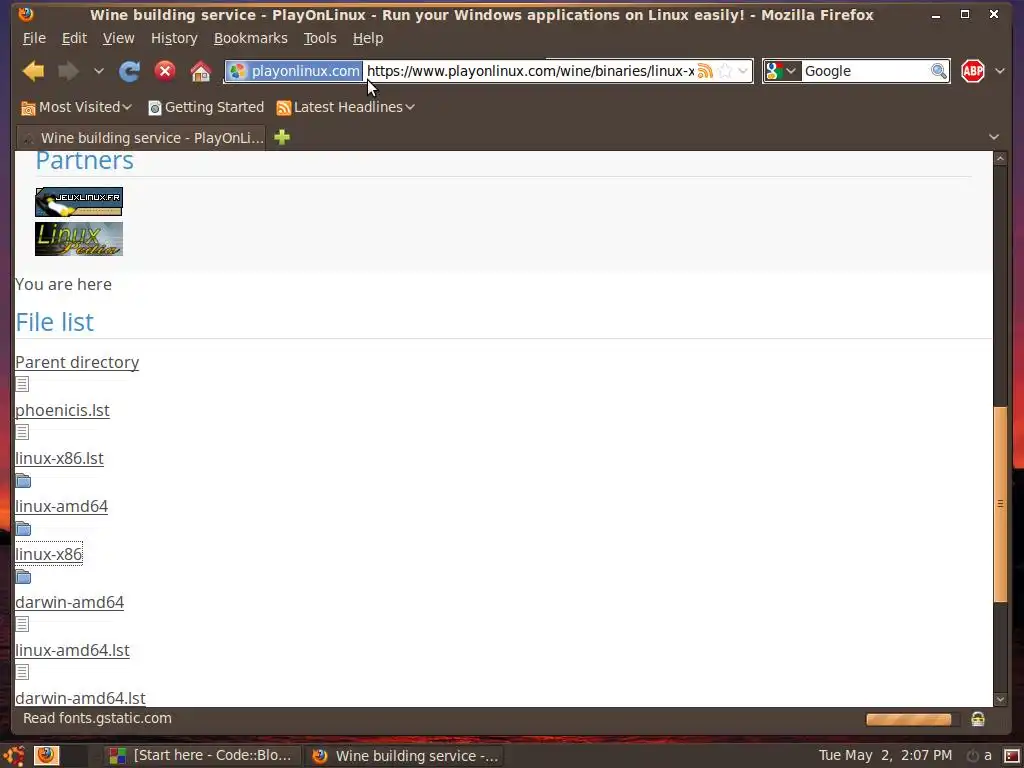Open the linux-x86 folder link
The height and width of the screenshot is (768, 1024).
49,554
